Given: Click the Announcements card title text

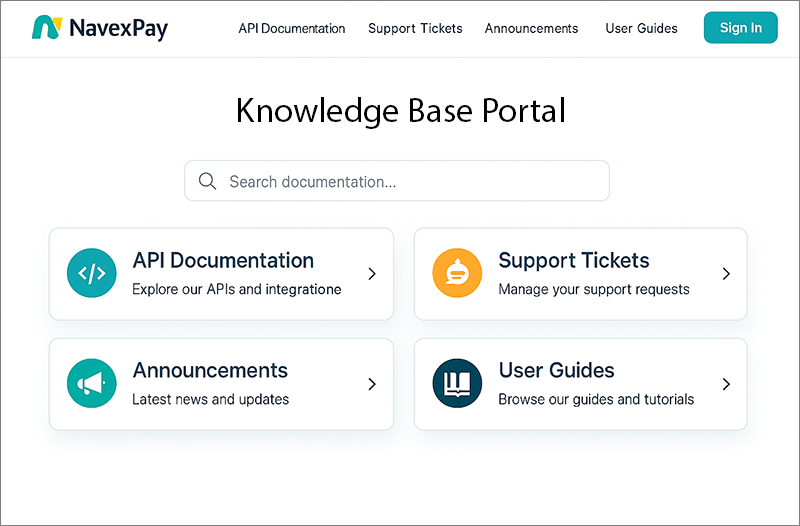Looking at the screenshot, I should click(x=210, y=371).
